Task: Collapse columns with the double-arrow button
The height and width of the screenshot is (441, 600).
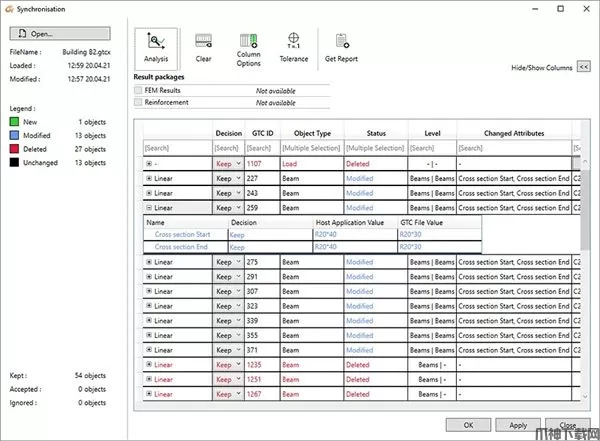Action: coord(584,67)
